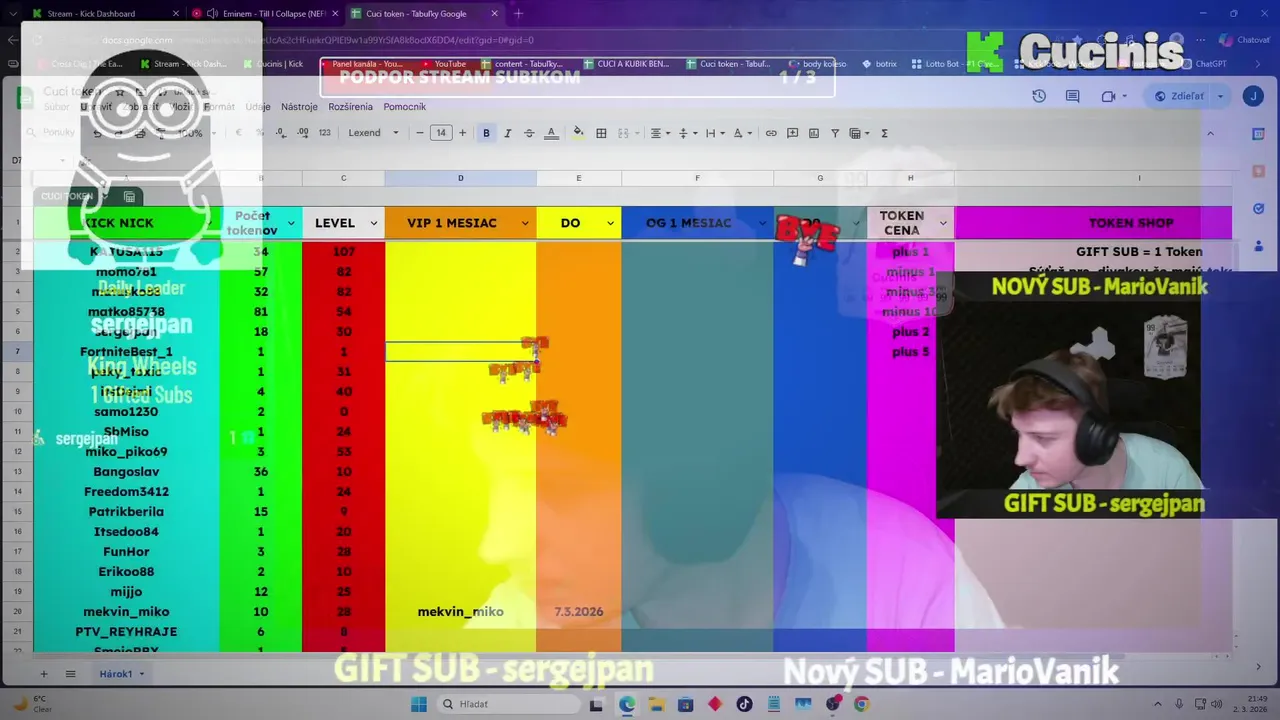Screen dimensions: 1280x720
Task: Open vertical align options
Action: pos(687,133)
